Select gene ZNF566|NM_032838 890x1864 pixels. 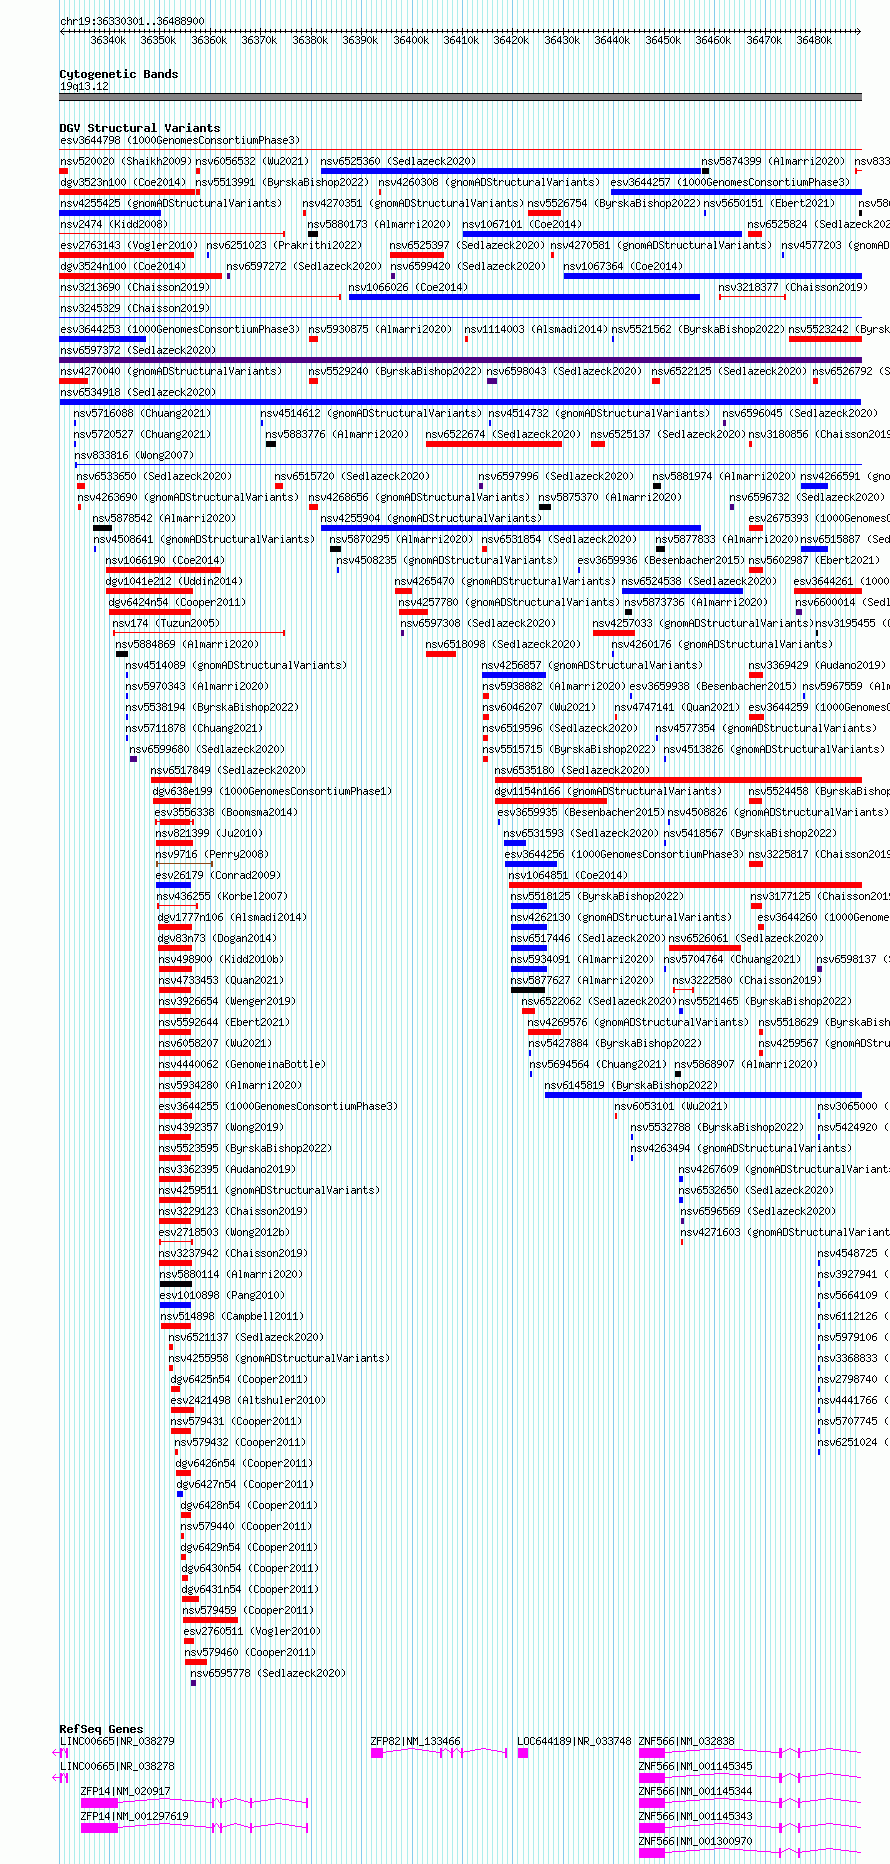point(687,1741)
